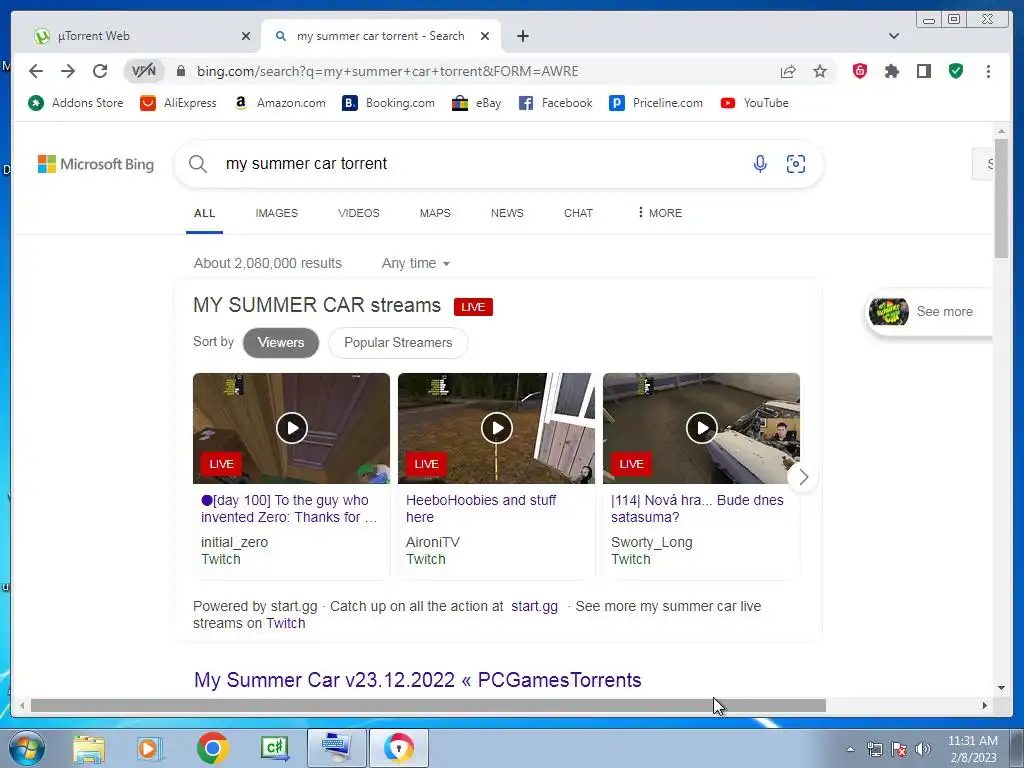Open Addons Store bookmark

pos(75,103)
